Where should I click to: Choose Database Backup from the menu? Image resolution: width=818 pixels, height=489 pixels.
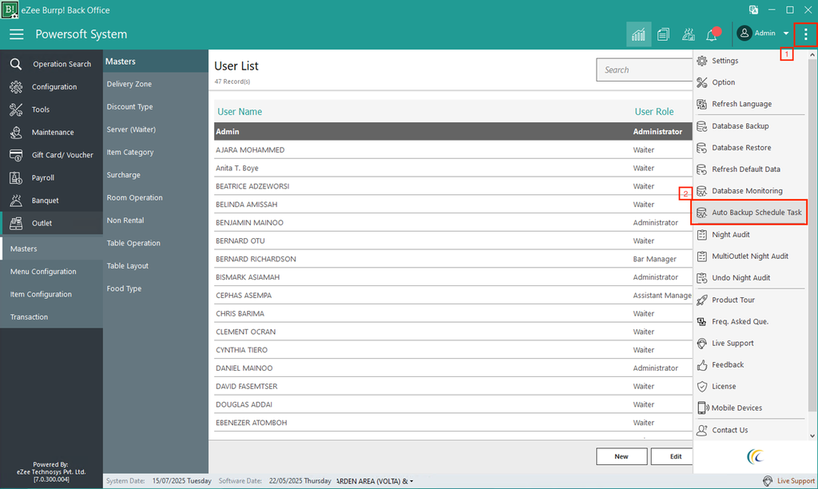pos(740,126)
